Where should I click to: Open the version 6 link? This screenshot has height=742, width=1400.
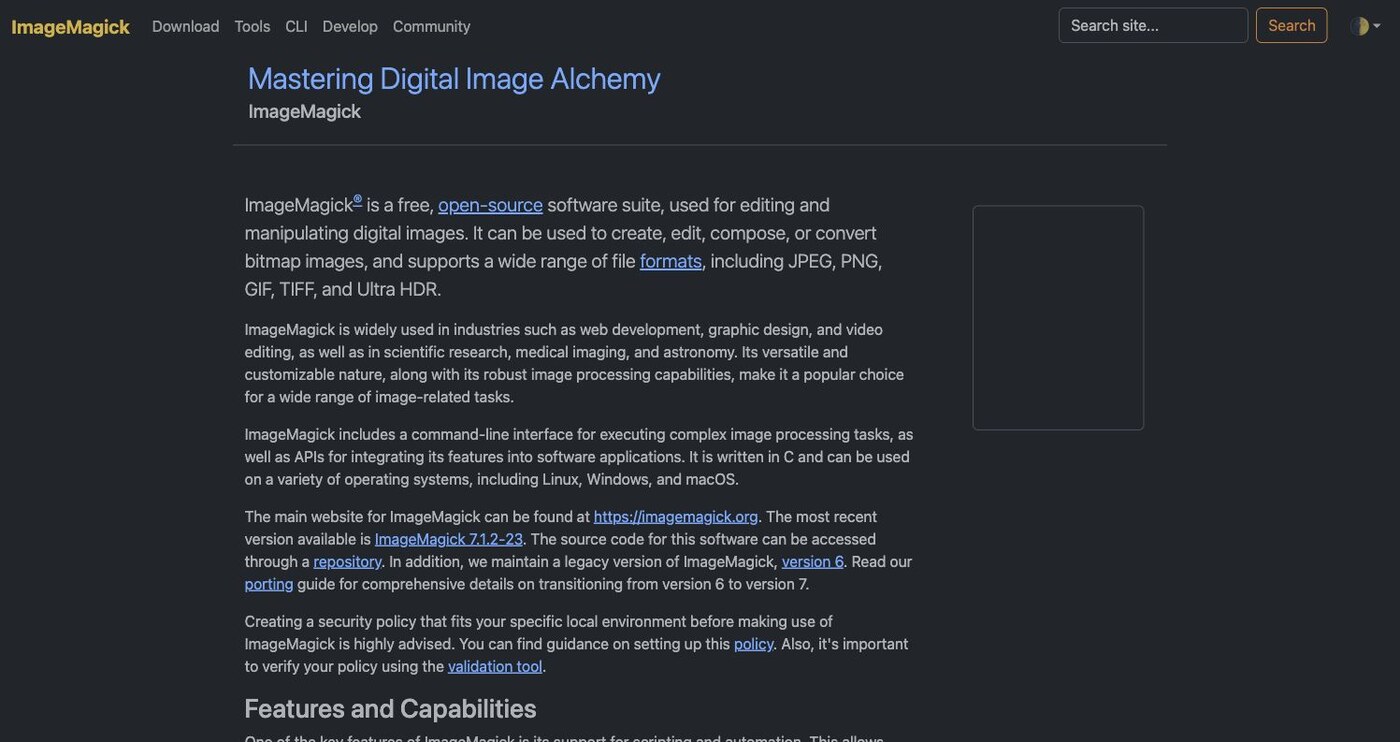[x=812, y=562]
